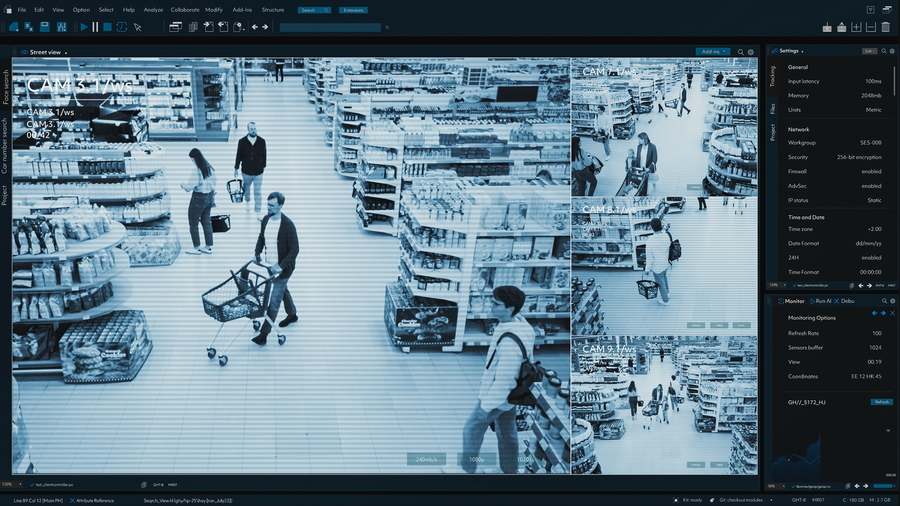The image size is (900, 506).
Task: Click the Refresh button
Action: (881, 402)
